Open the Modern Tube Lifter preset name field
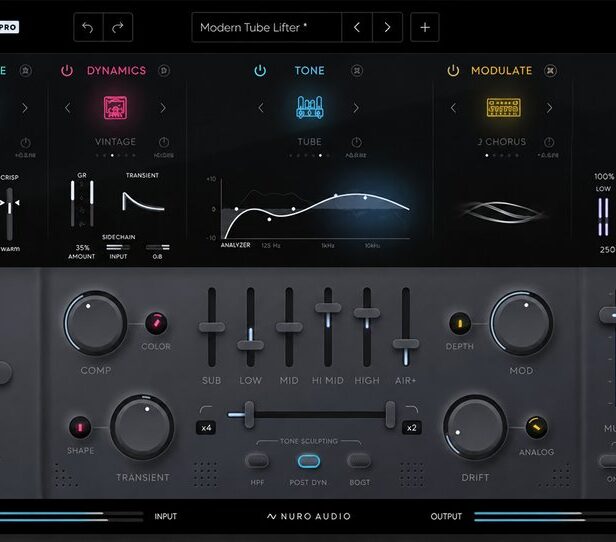616x542 pixels. point(267,27)
